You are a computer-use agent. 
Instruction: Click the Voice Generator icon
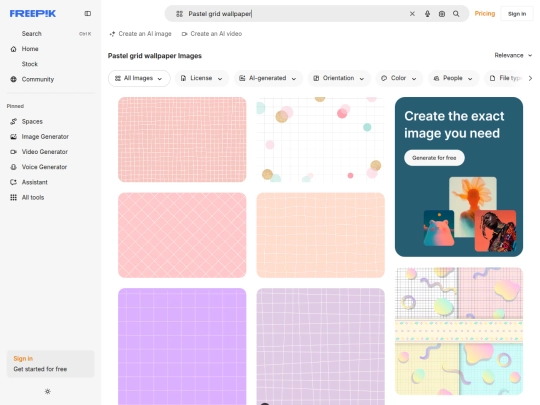coord(13,167)
